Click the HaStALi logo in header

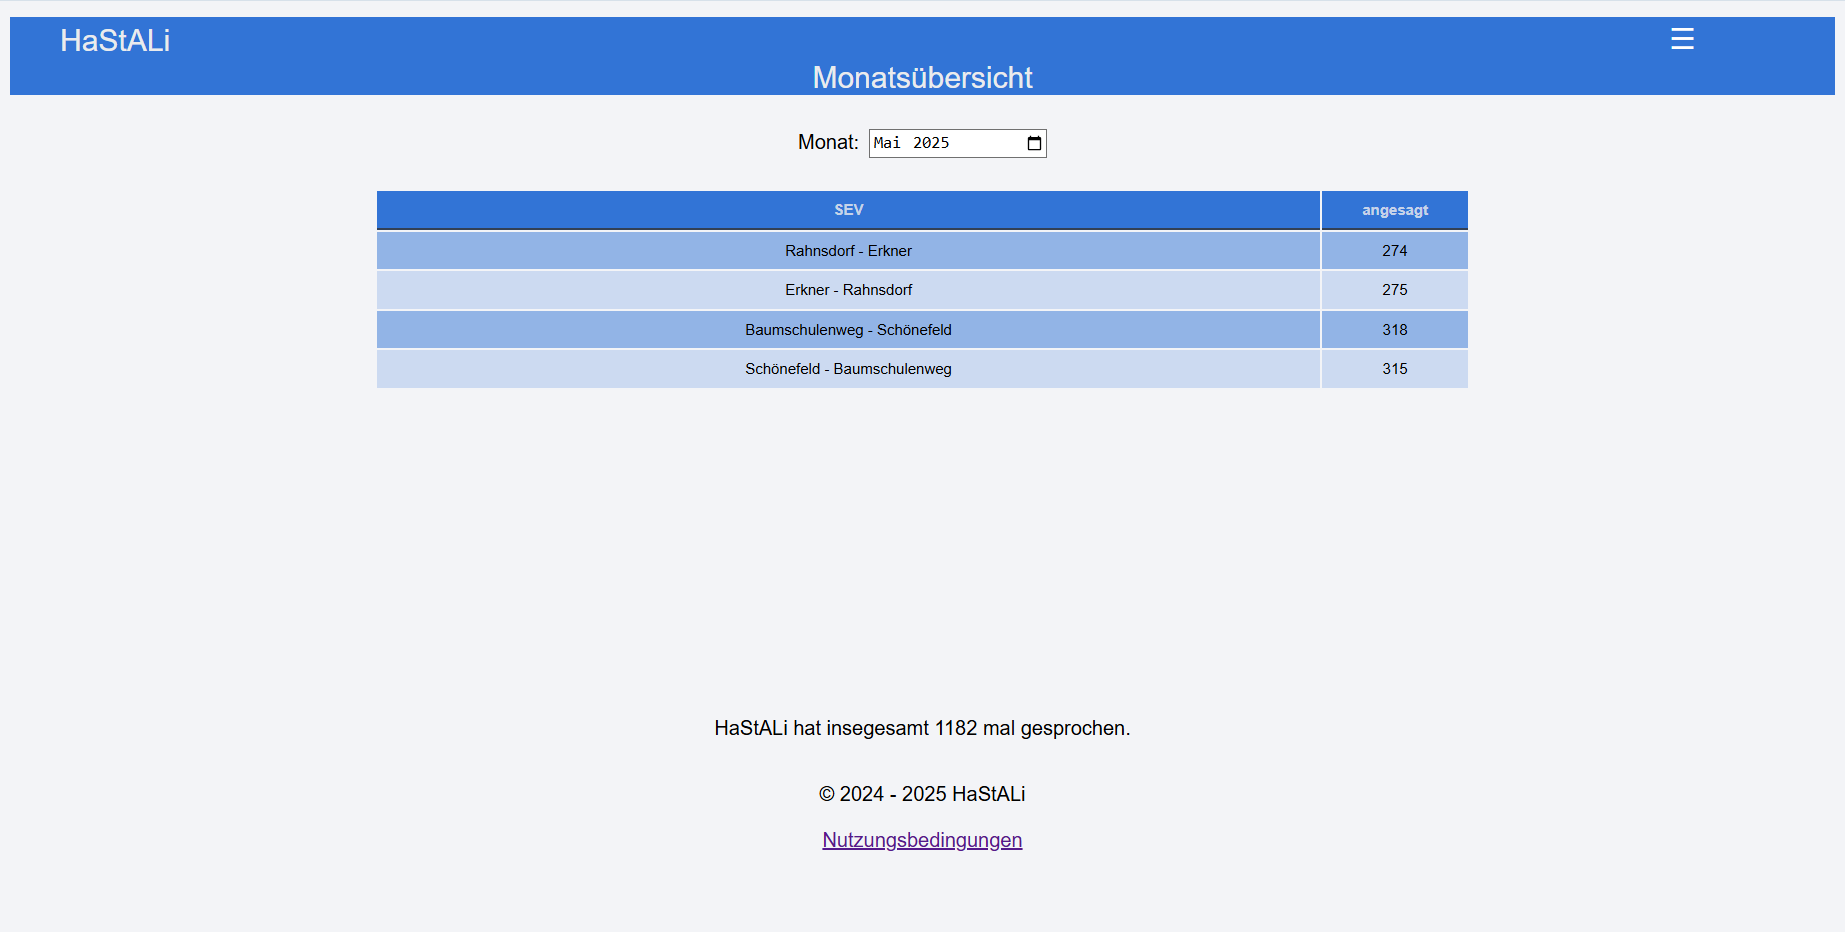[115, 41]
